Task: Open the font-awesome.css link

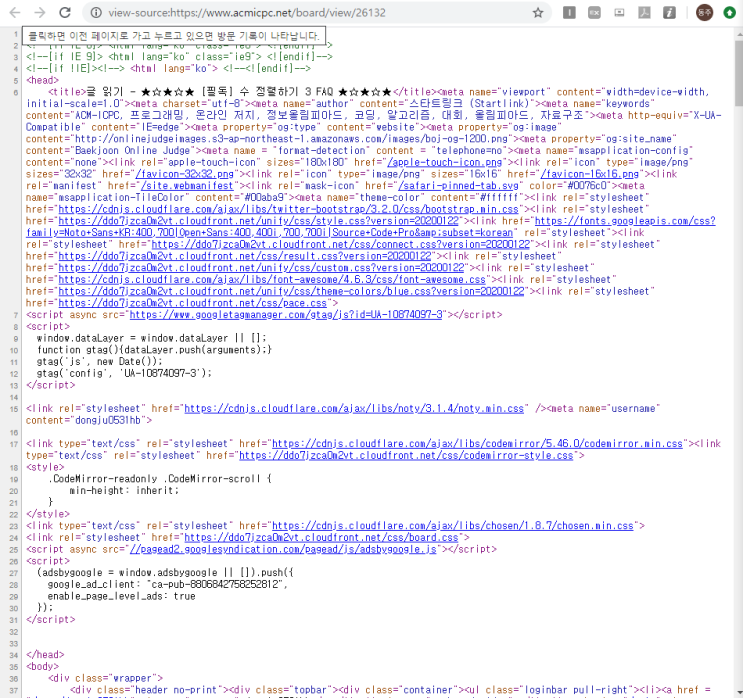Action: (x=272, y=280)
